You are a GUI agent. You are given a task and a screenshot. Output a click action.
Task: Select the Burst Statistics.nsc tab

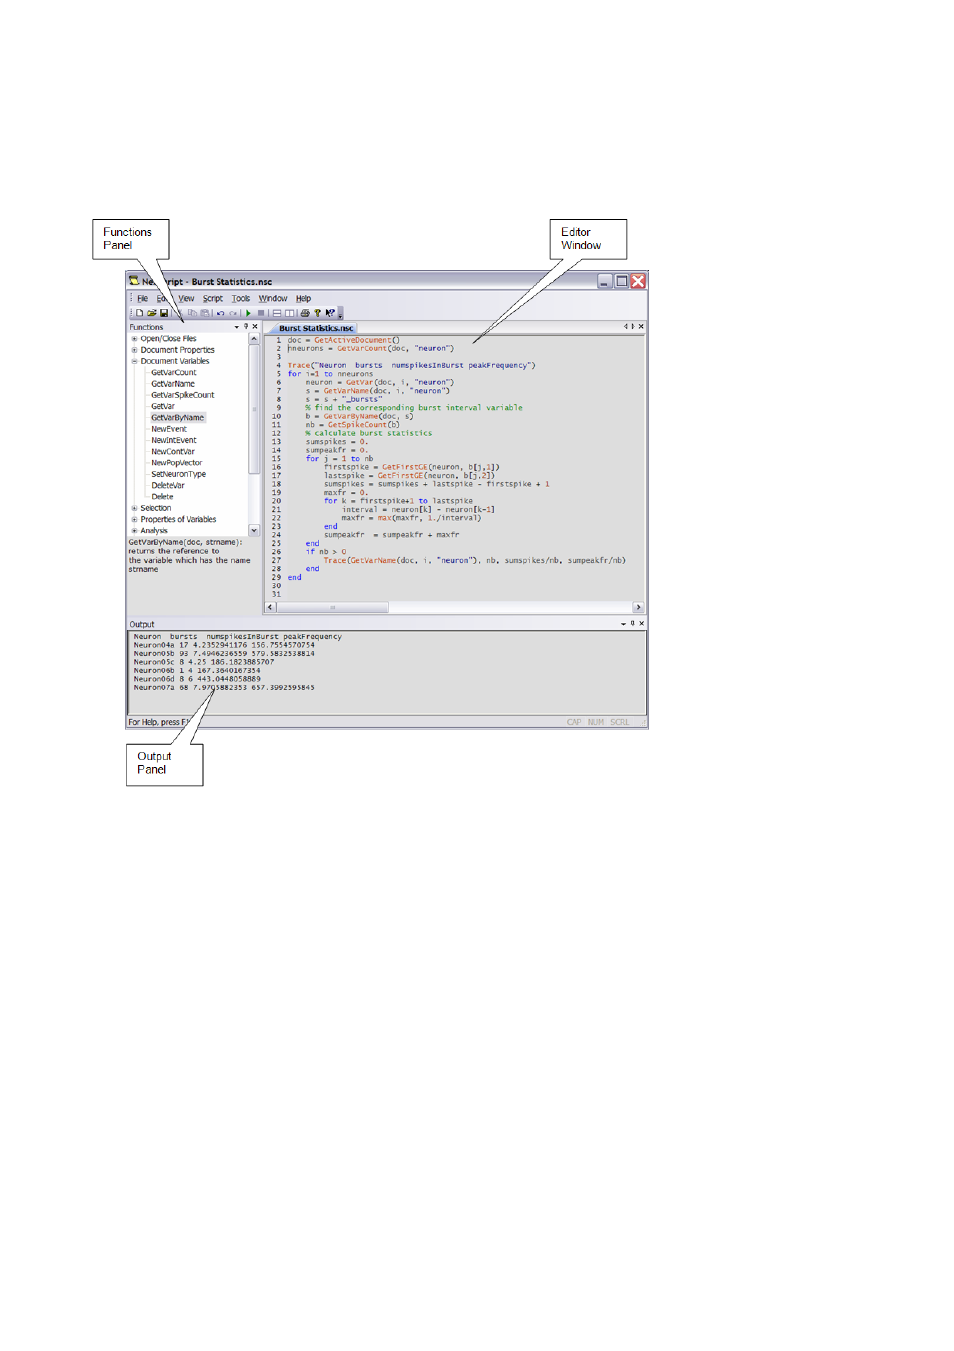coord(315,328)
